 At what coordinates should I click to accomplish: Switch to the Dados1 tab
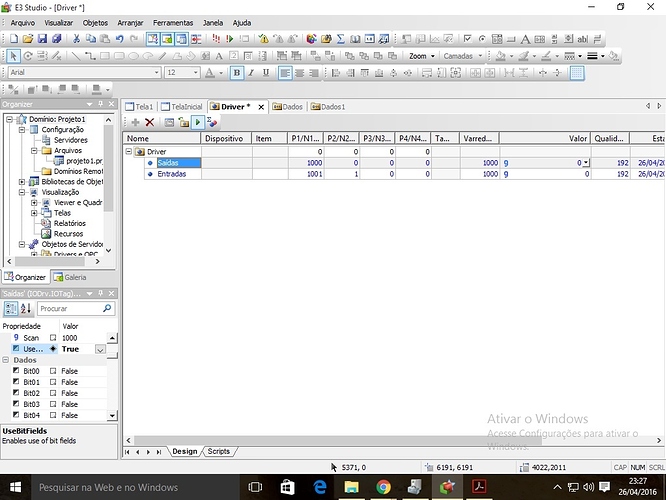click(x=328, y=107)
